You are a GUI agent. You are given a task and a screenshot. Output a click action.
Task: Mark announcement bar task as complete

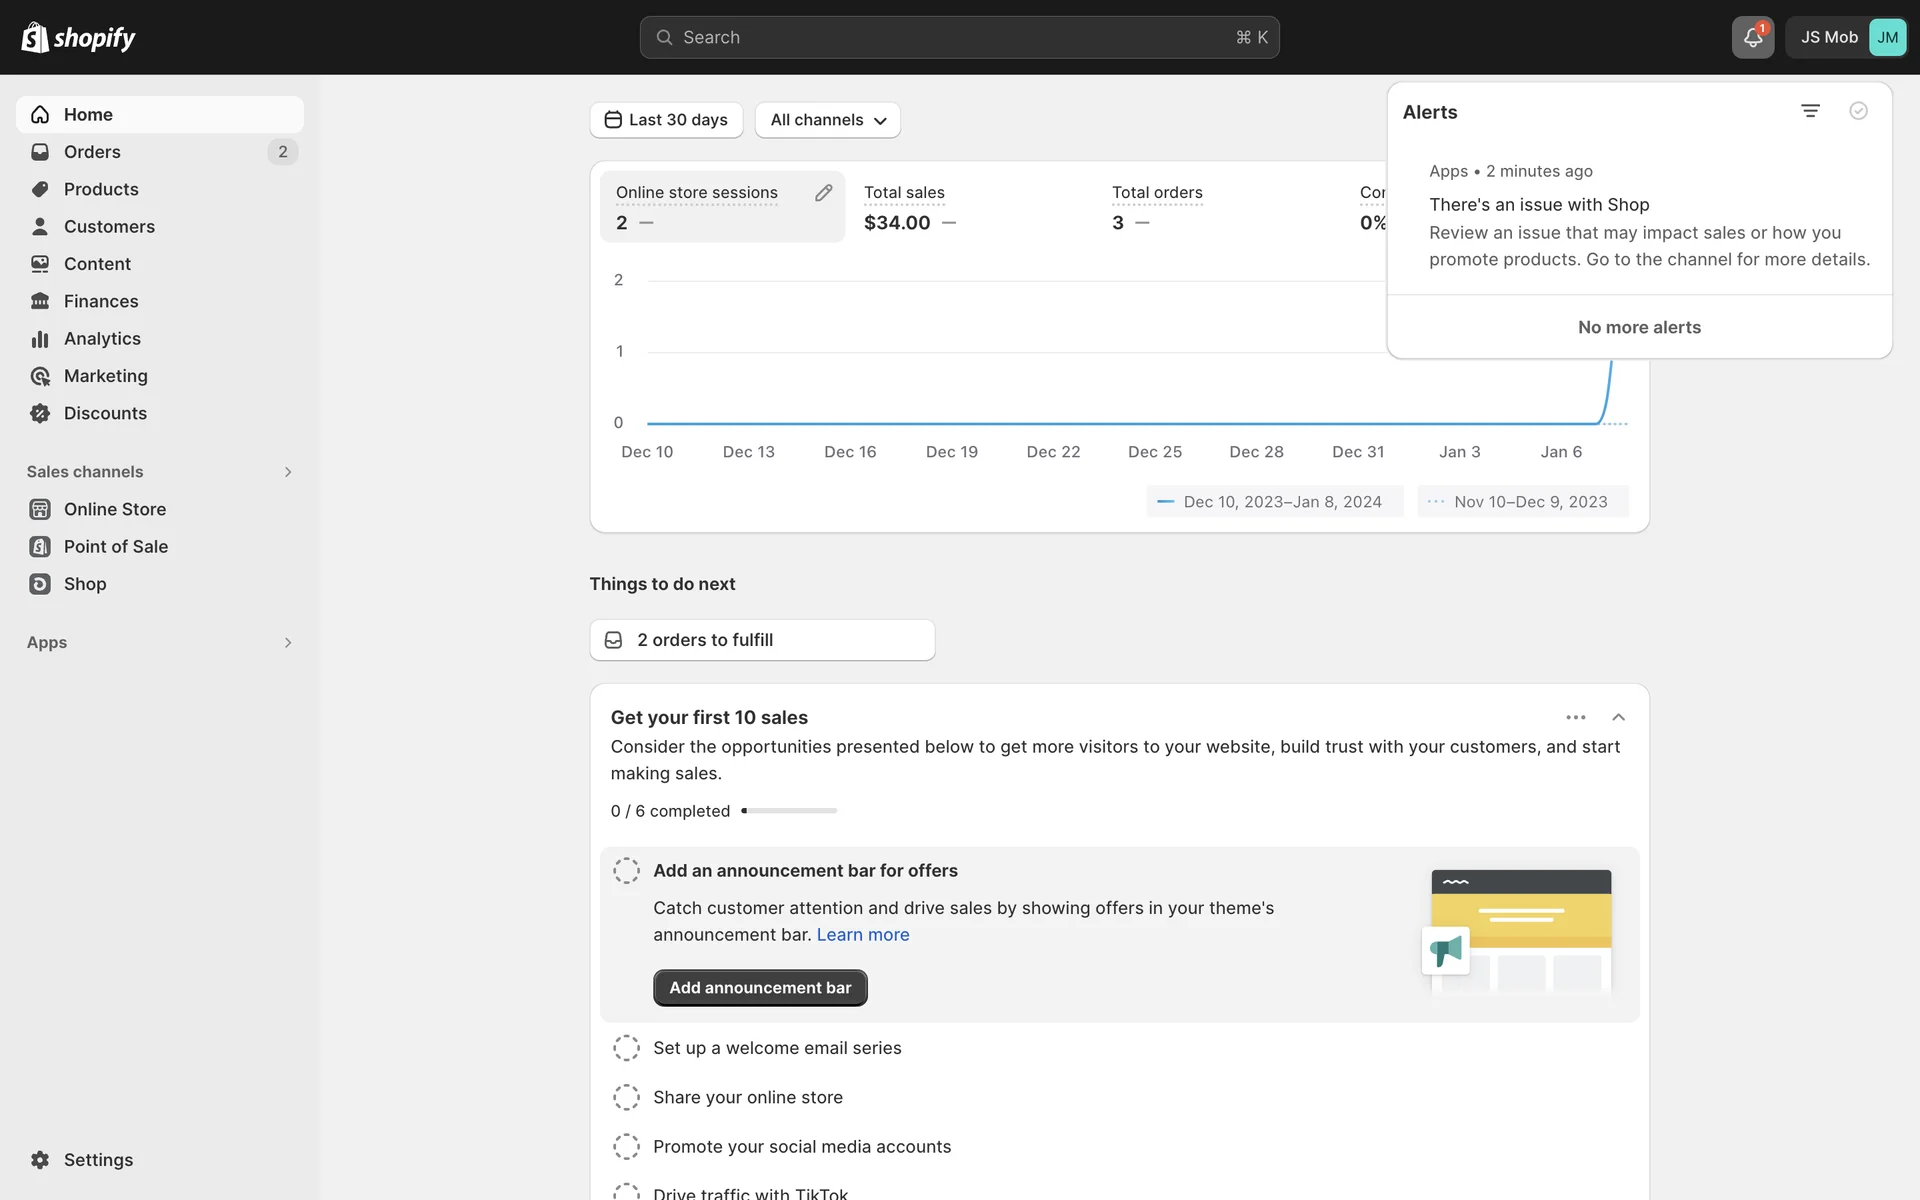(x=626, y=871)
